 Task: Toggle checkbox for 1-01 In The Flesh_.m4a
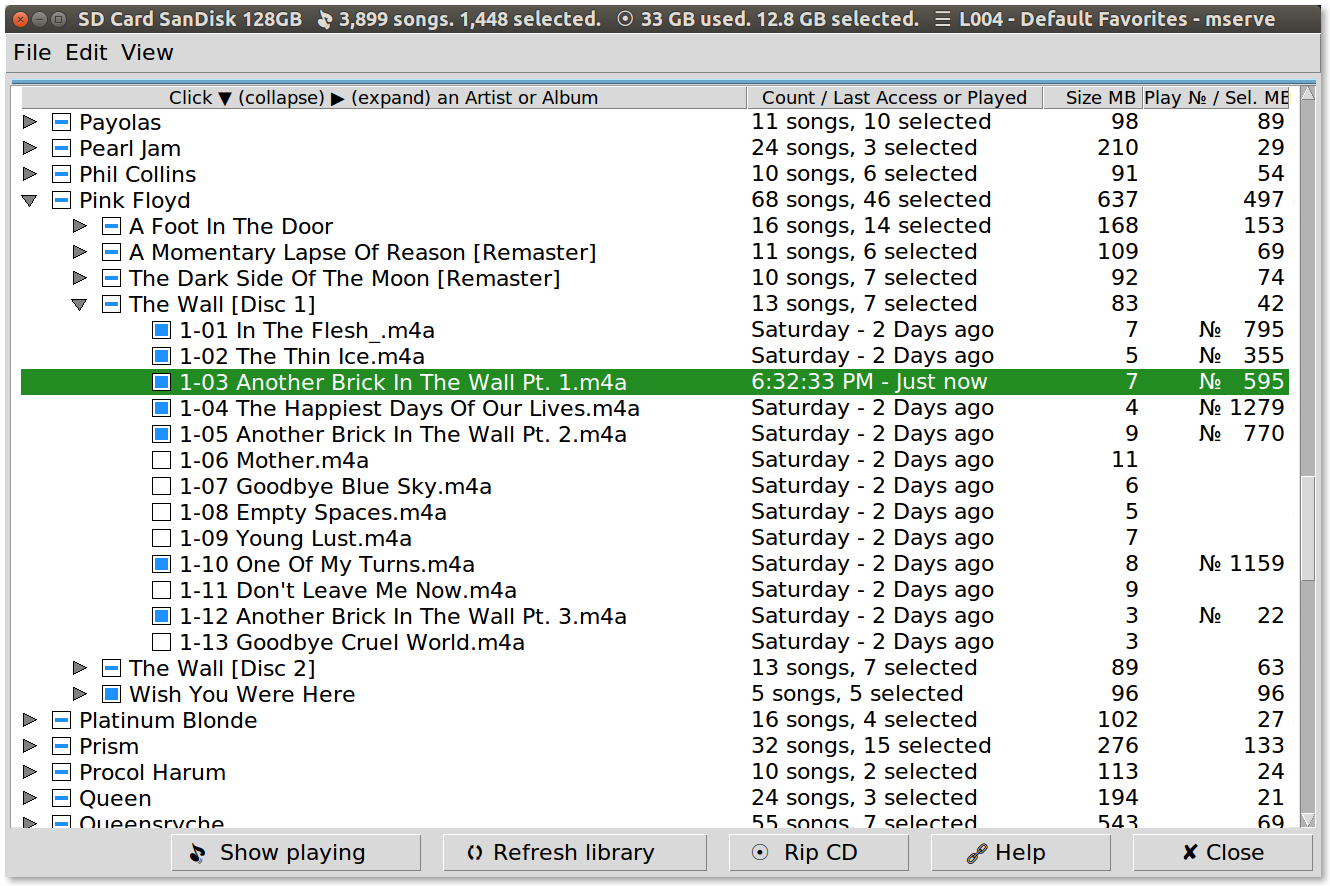161,330
